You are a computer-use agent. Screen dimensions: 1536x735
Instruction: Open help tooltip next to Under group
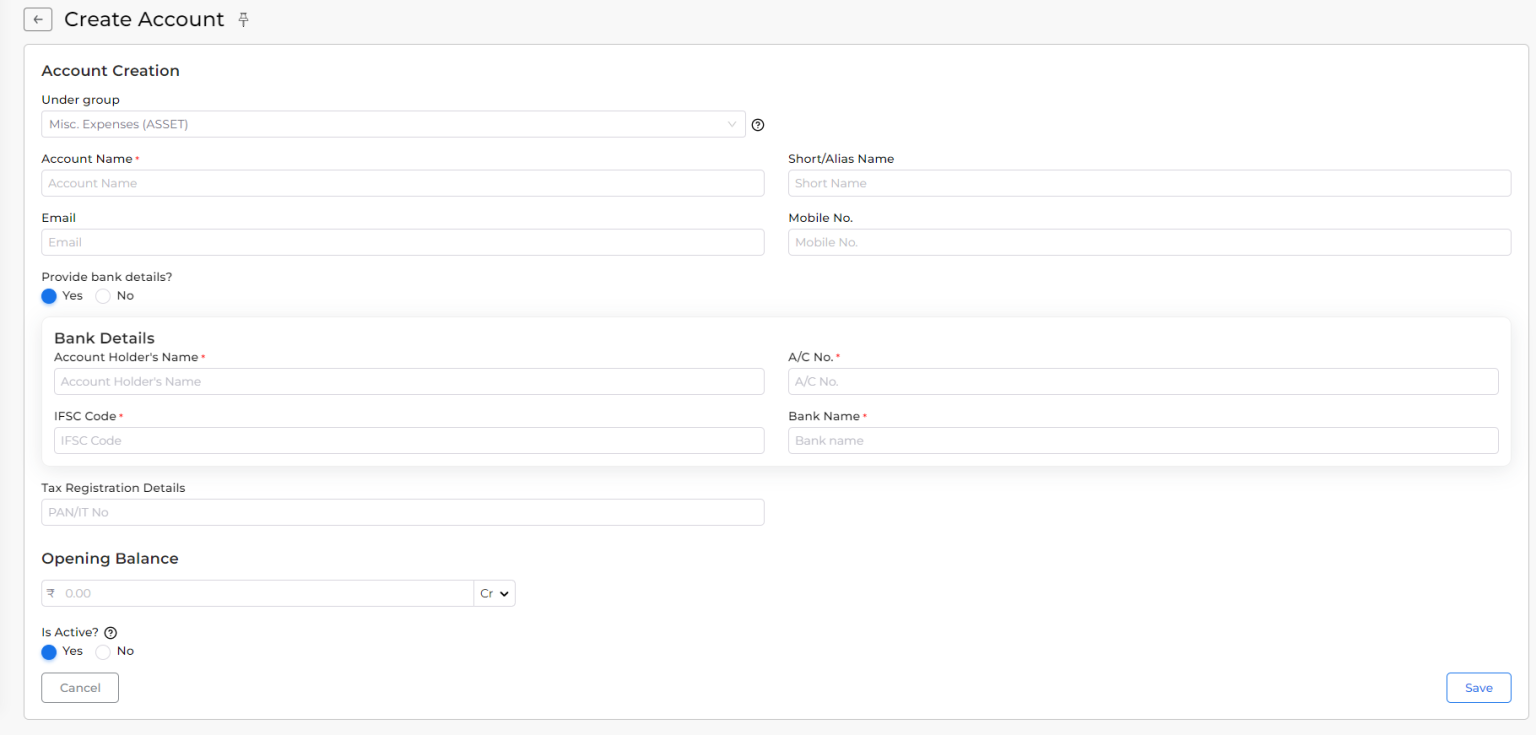click(x=758, y=124)
